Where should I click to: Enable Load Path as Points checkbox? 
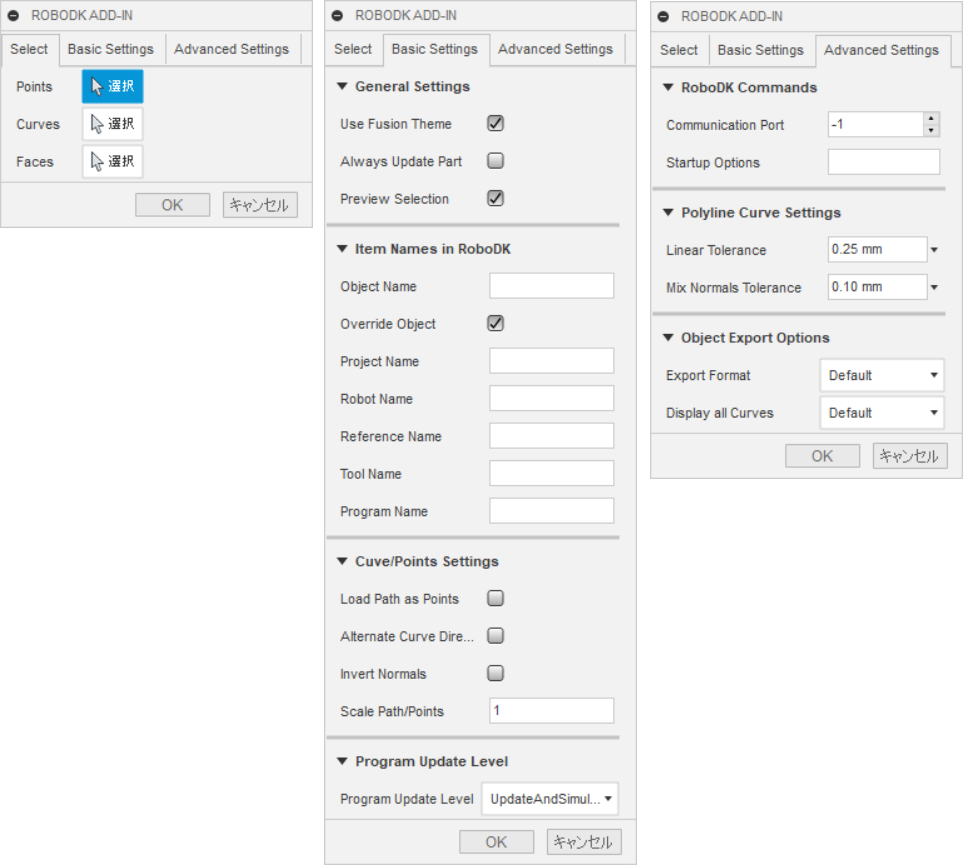[x=496, y=598]
